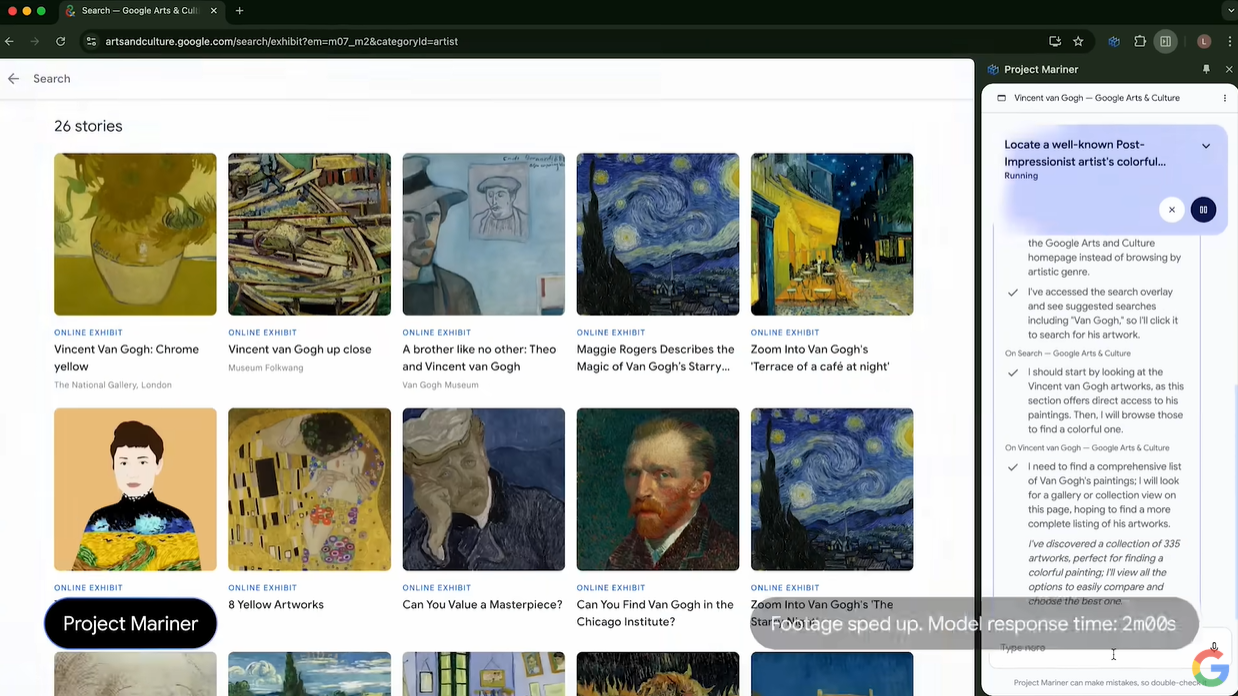Open 'Vincent Van Gogh: Chrome yellow' exhibit
1238x696 pixels.
click(126, 358)
